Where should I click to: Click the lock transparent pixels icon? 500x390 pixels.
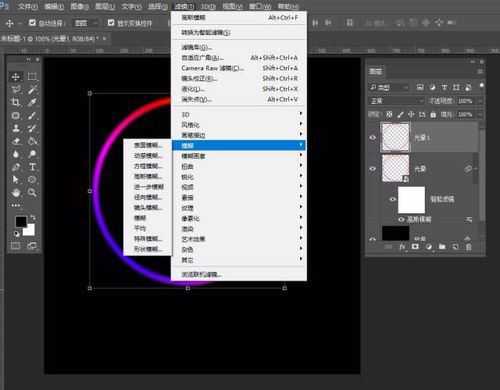point(389,115)
